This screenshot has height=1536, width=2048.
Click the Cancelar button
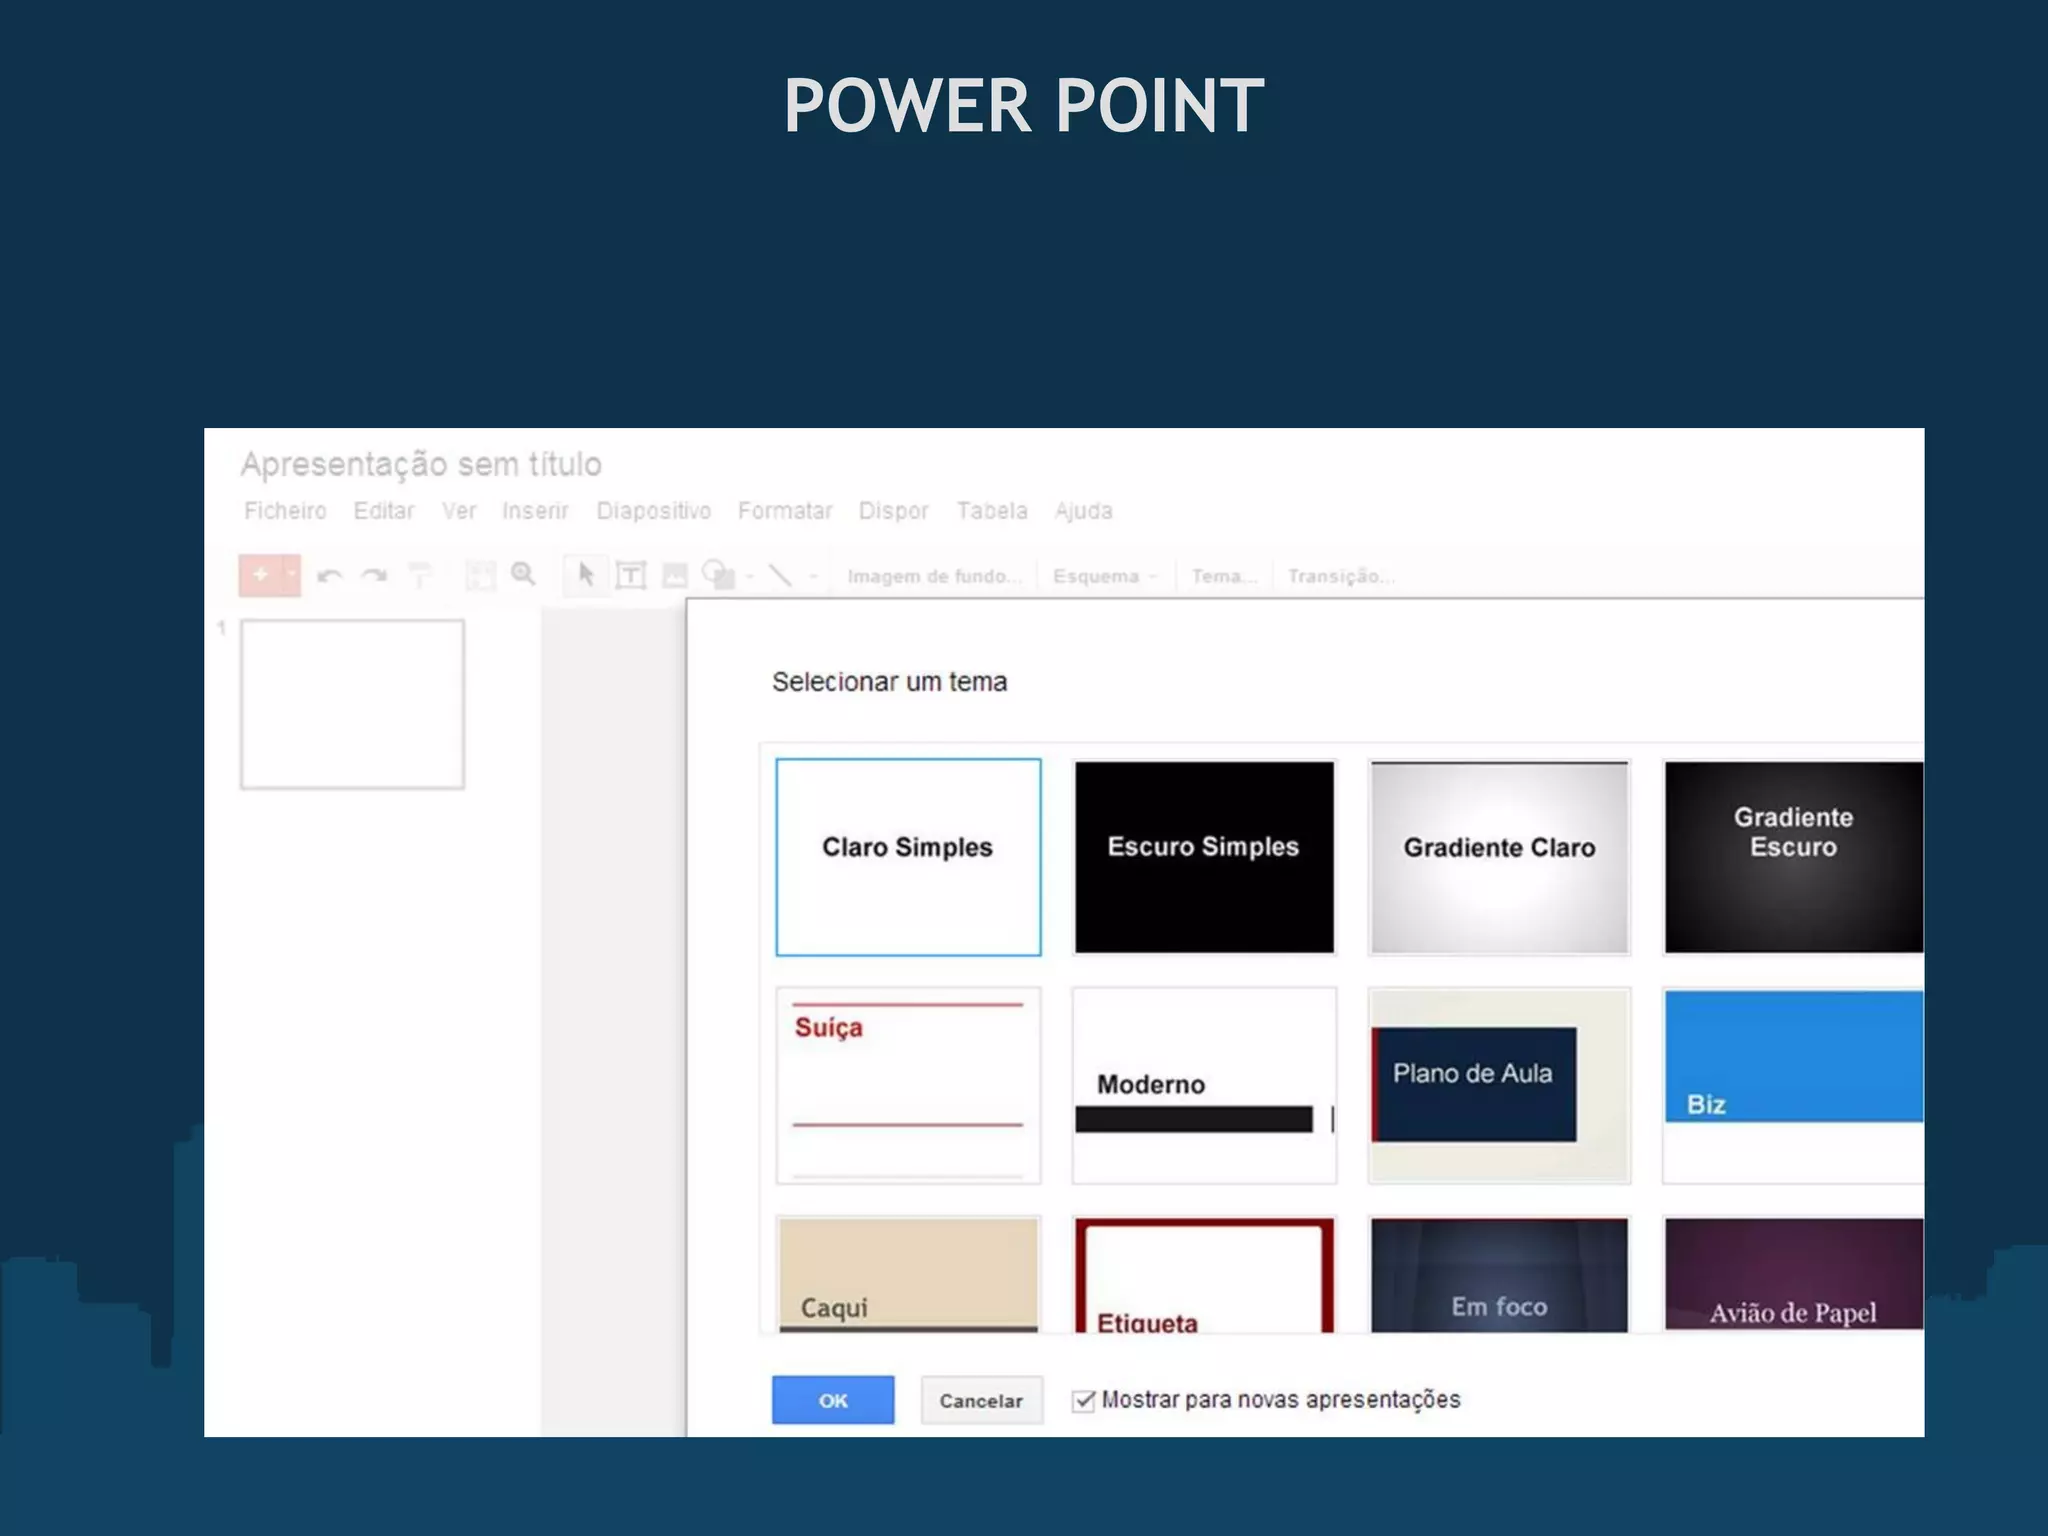pyautogui.click(x=981, y=1400)
